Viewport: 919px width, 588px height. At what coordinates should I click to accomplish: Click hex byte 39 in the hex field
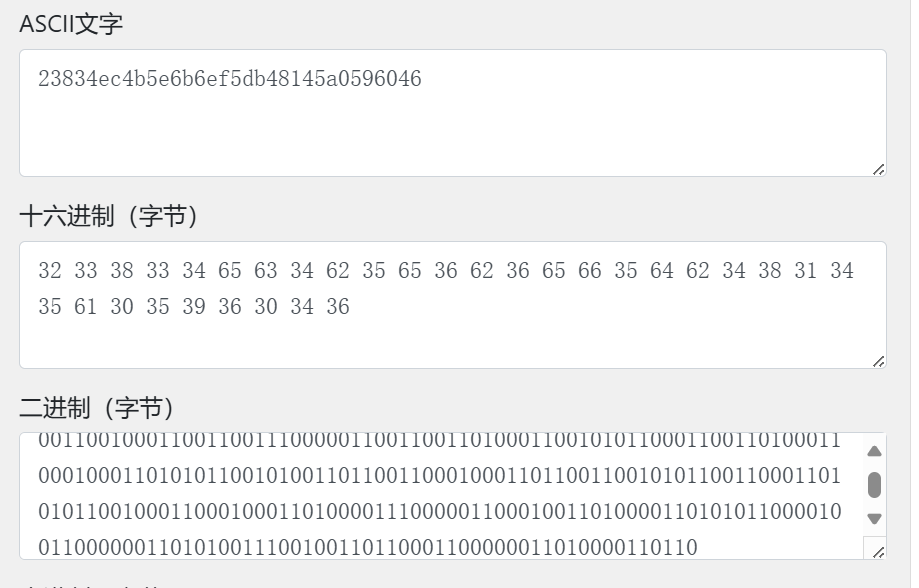[193, 307]
